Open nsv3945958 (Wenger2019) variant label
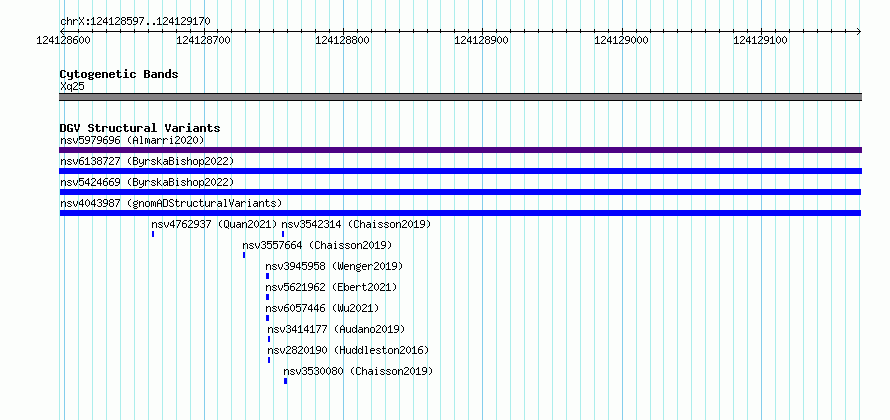This screenshot has height=420, width=890. click(x=334, y=266)
